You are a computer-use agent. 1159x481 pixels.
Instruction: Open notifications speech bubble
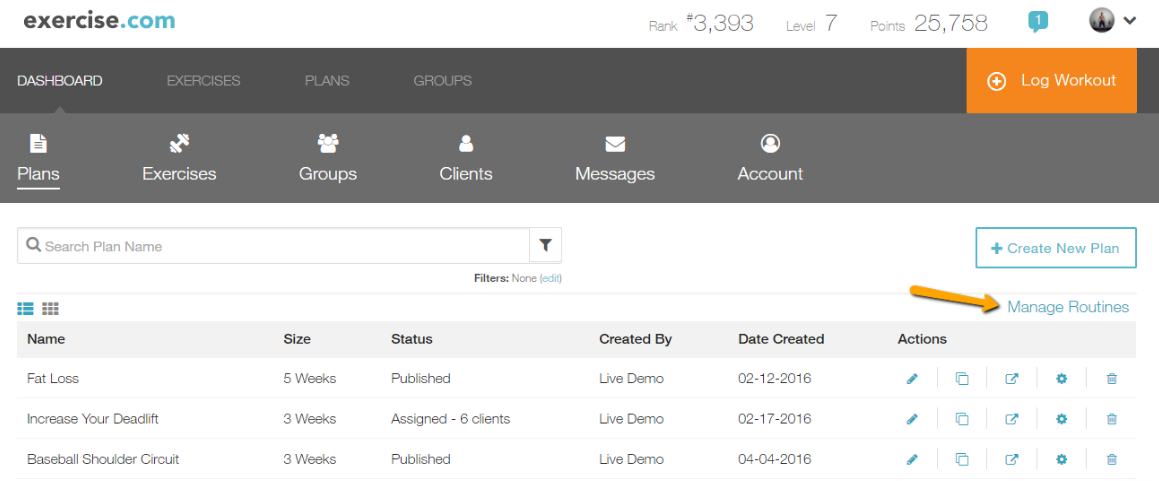point(1038,21)
